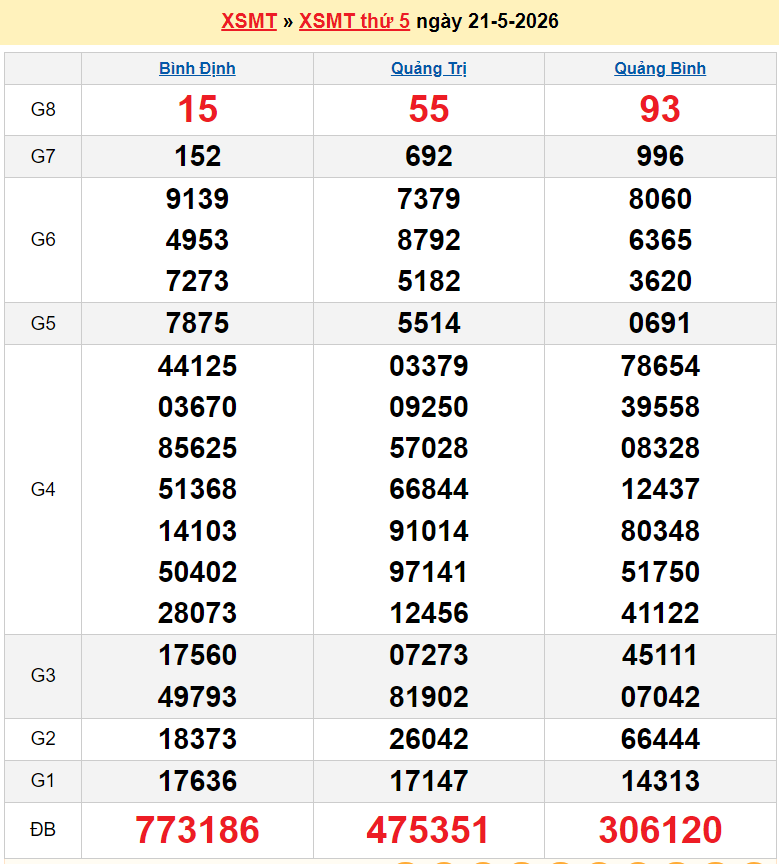Select the G3 result 45111

[660, 656]
